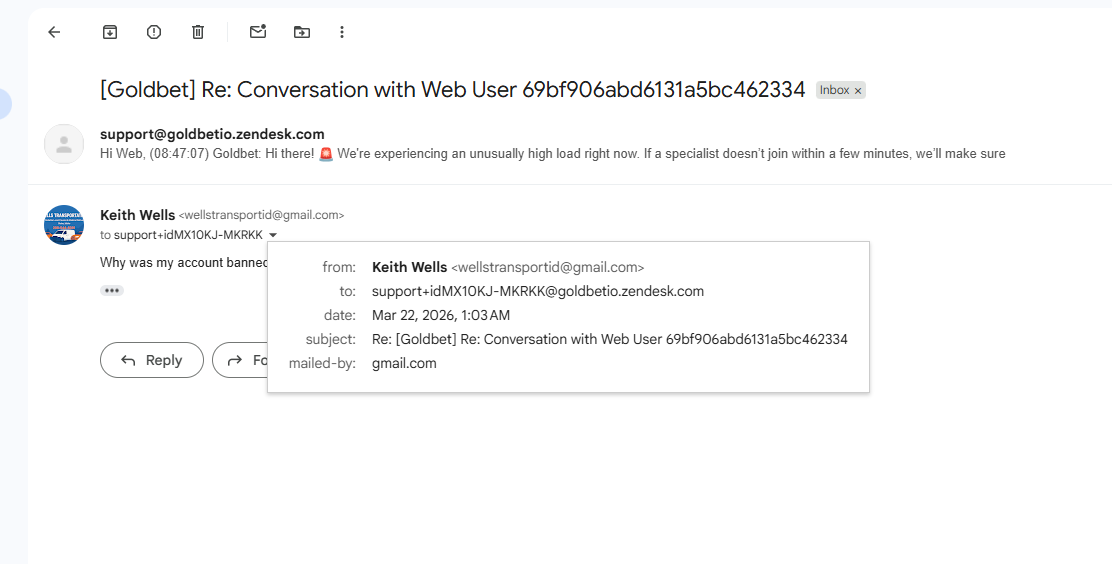Report this conversation as spam

pyautogui.click(x=154, y=32)
